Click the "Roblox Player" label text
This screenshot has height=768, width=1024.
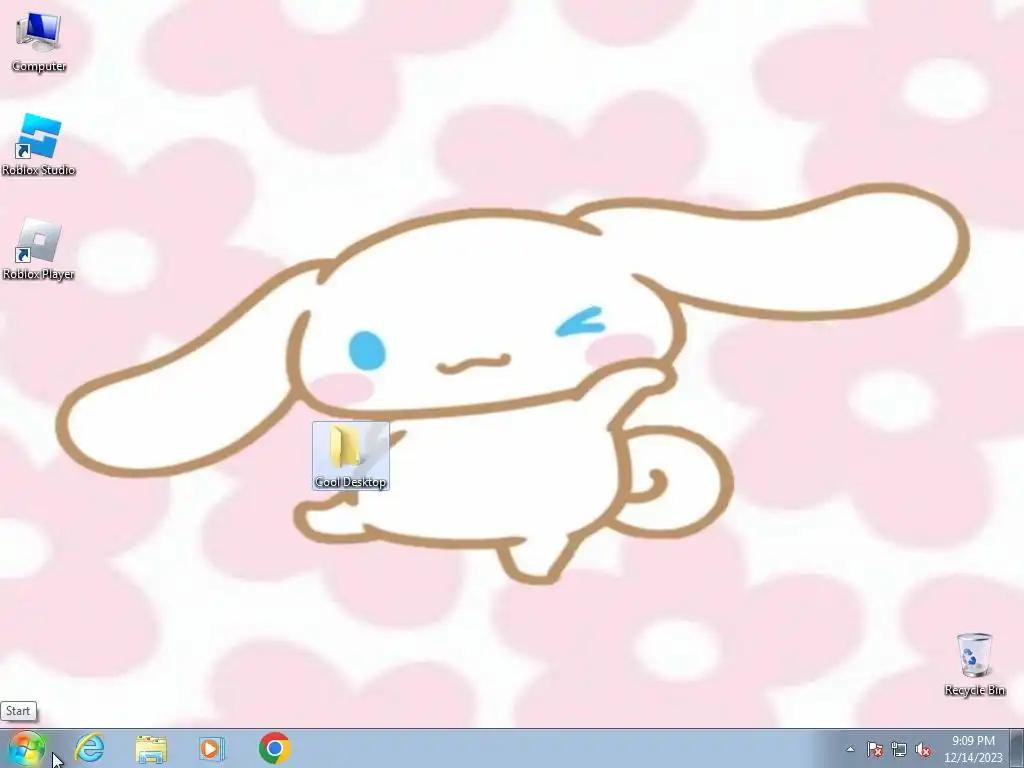pyautogui.click(x=39, y=274)
